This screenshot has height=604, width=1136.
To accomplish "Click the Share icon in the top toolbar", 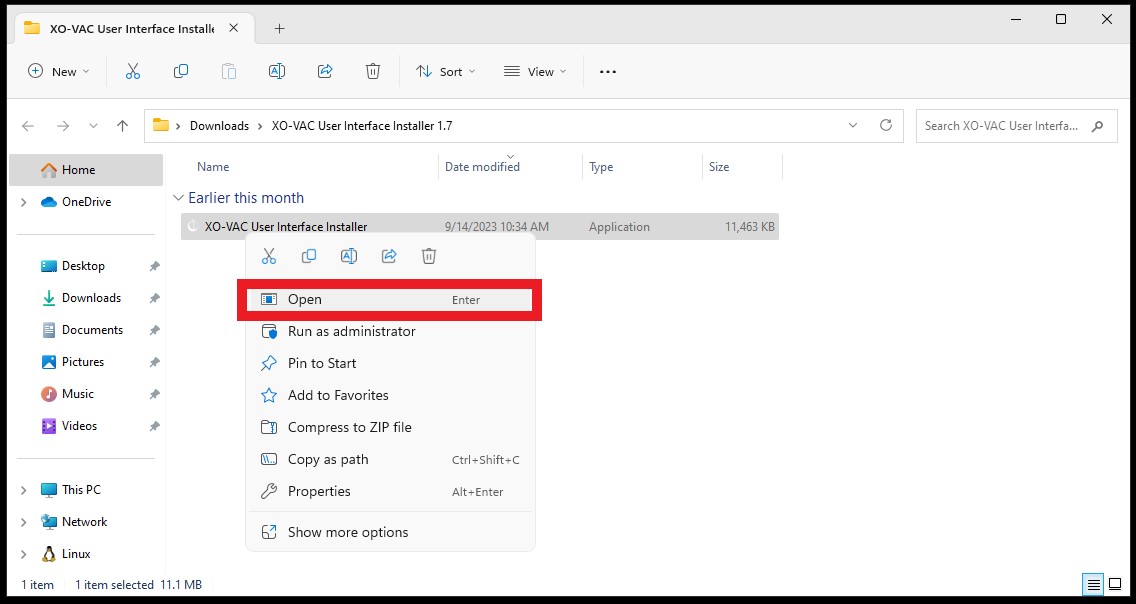I will point(325,71).
